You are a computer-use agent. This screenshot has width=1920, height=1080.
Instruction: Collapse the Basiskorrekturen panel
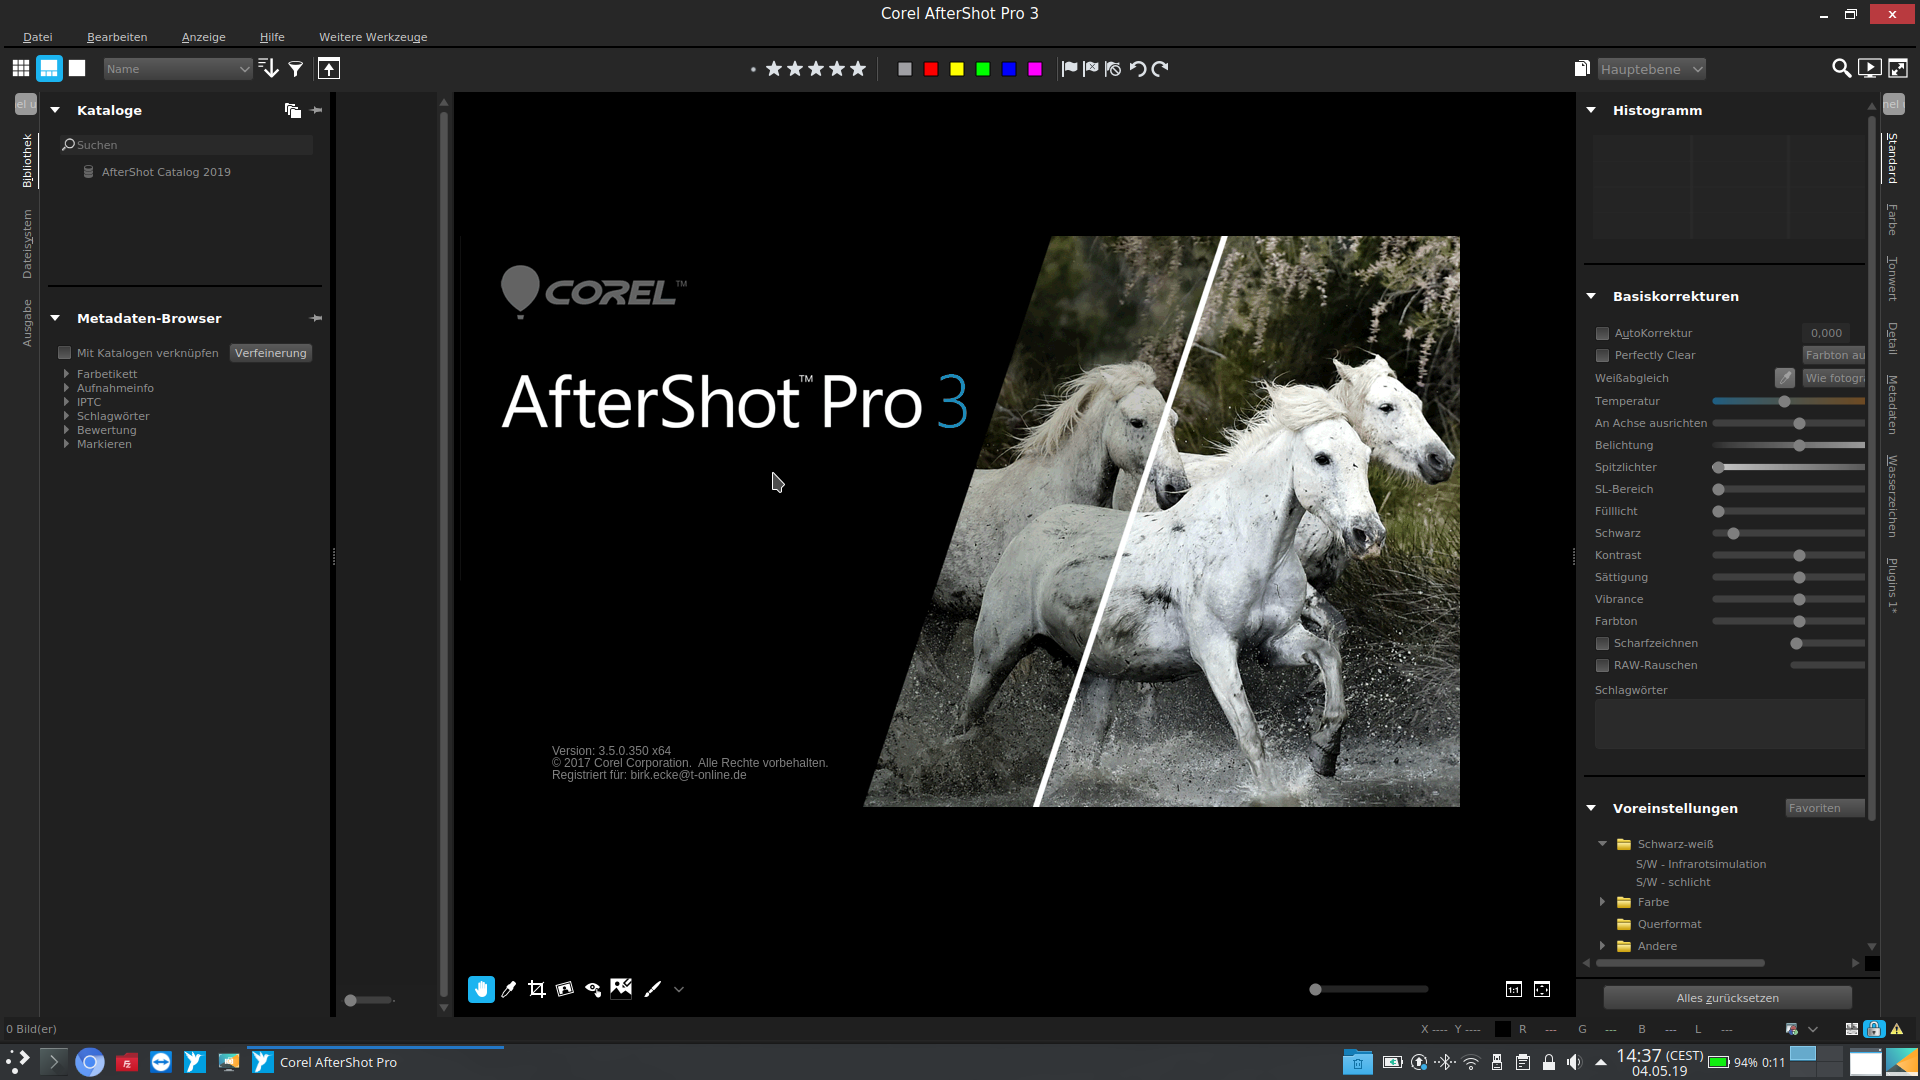pyautogui.click(x=1591, y=296)
